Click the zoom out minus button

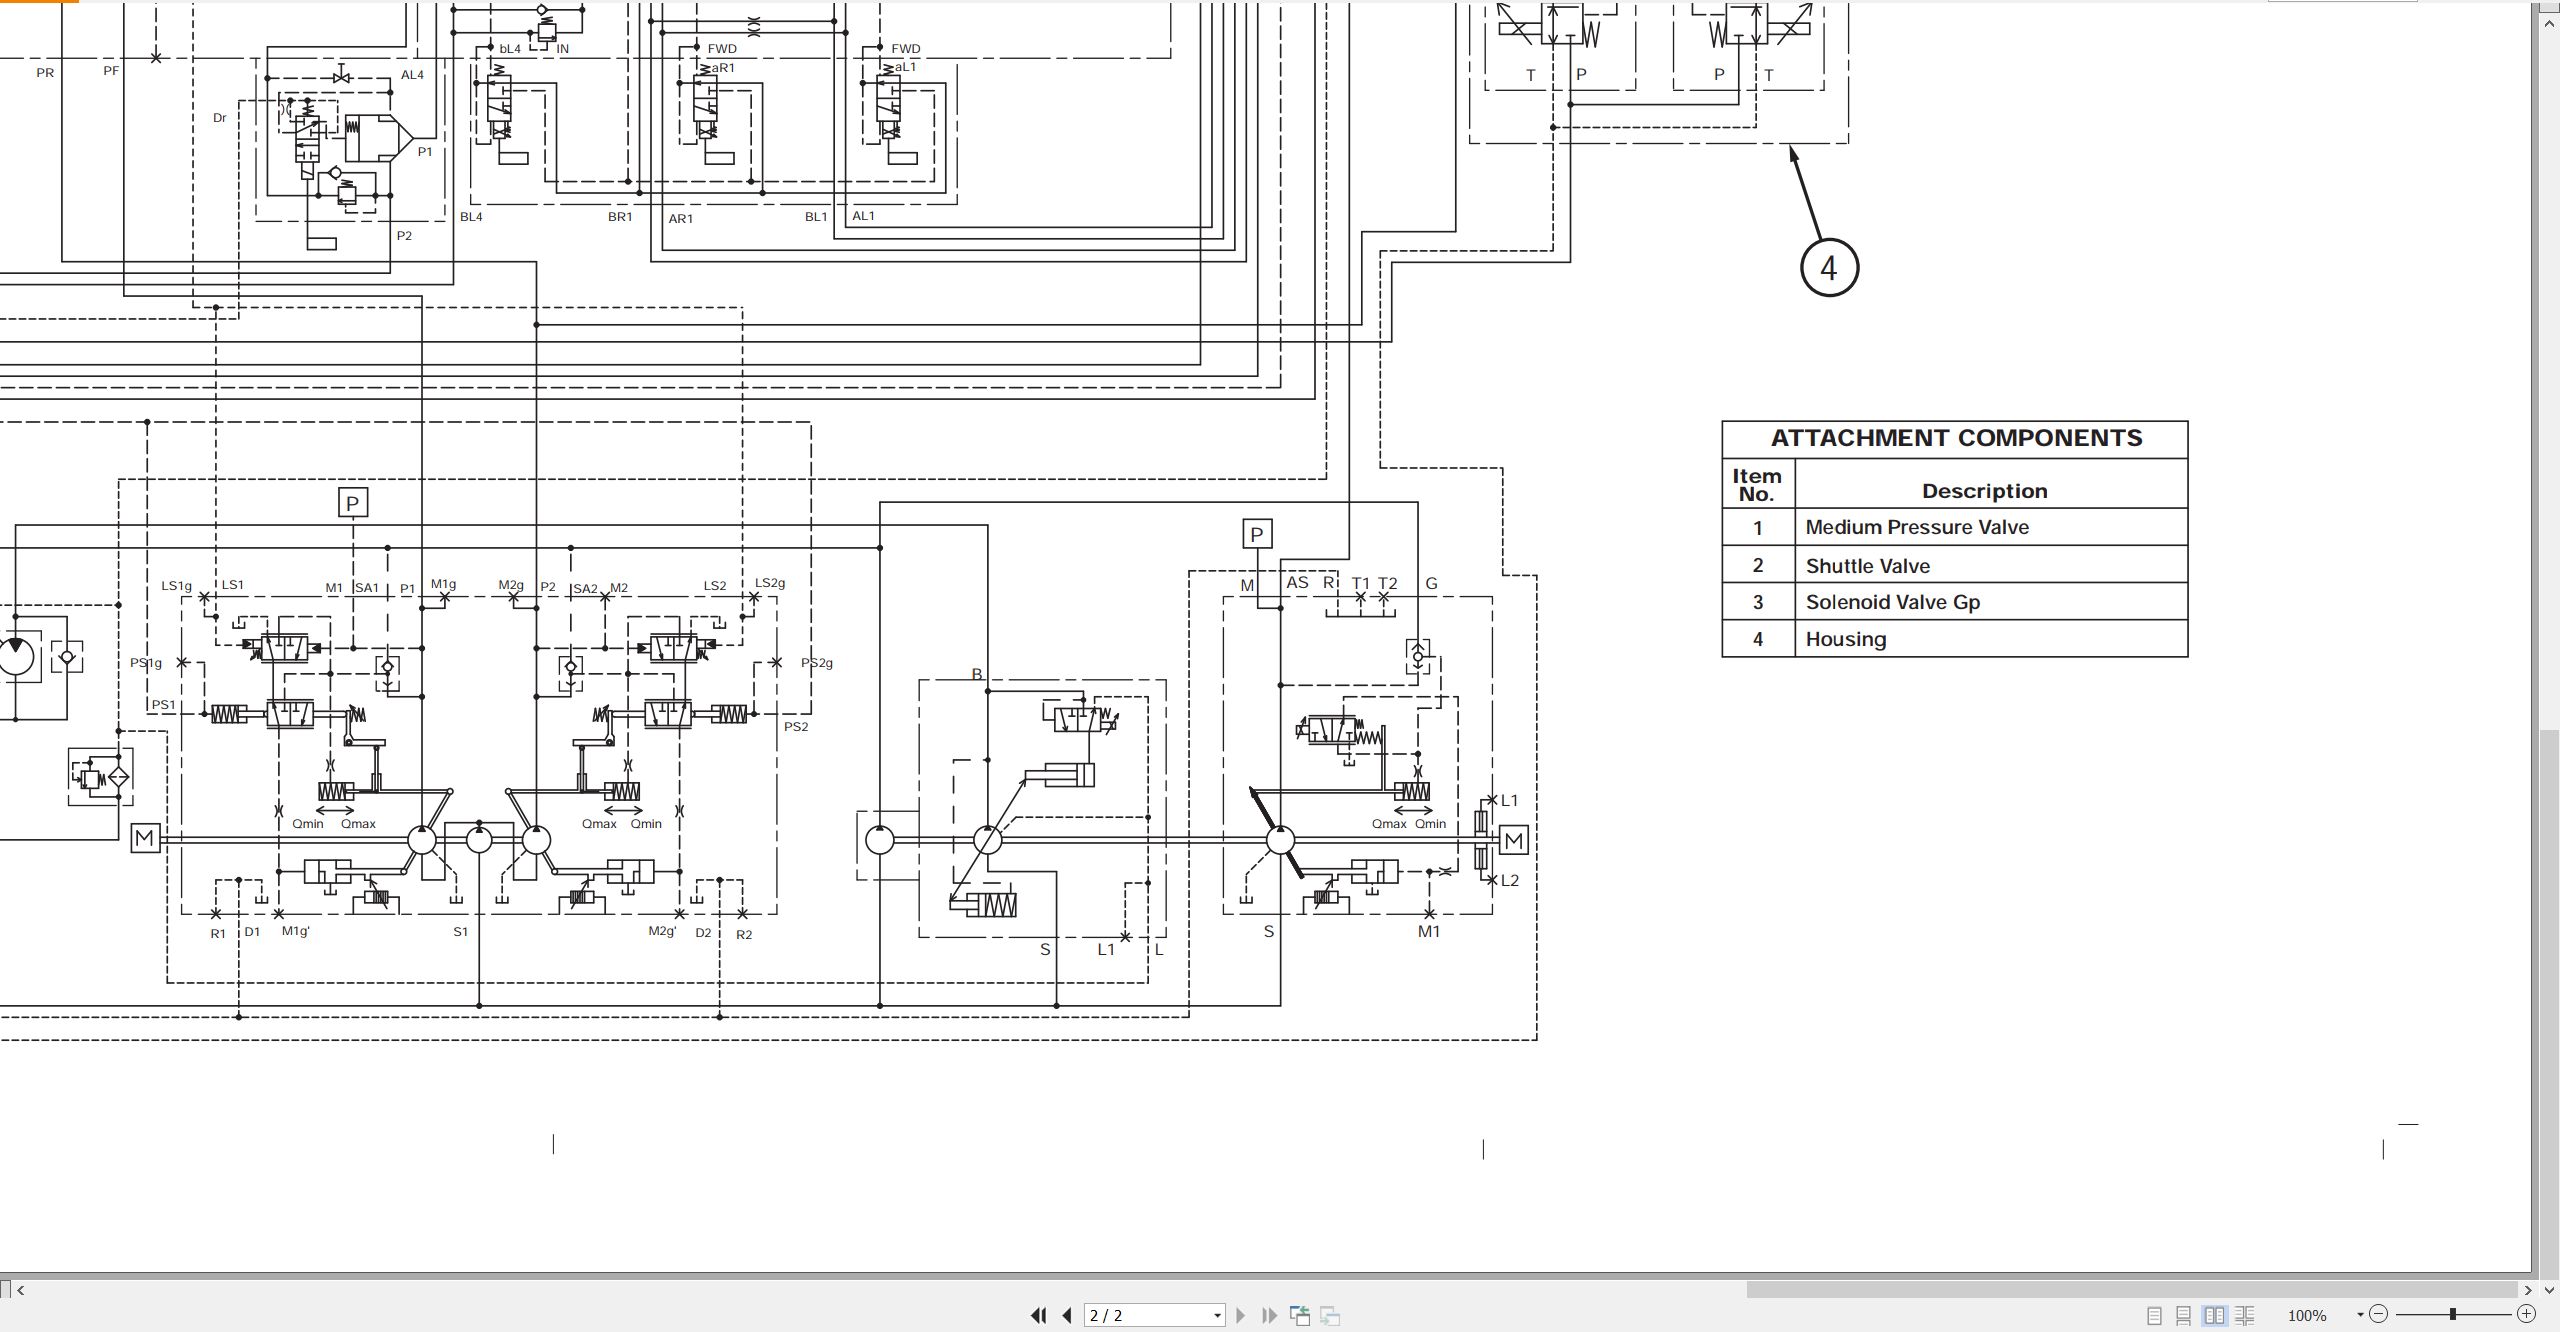click(2379, 1314)
